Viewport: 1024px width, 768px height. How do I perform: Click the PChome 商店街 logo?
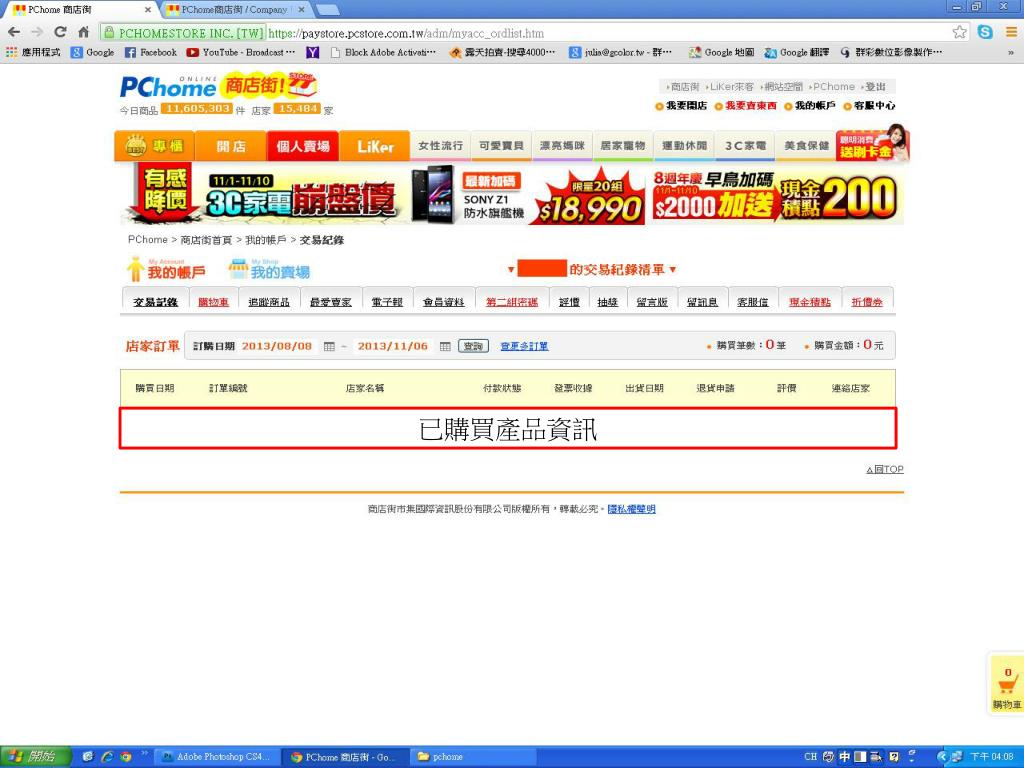pyautogui.click(x=219, y=87)
